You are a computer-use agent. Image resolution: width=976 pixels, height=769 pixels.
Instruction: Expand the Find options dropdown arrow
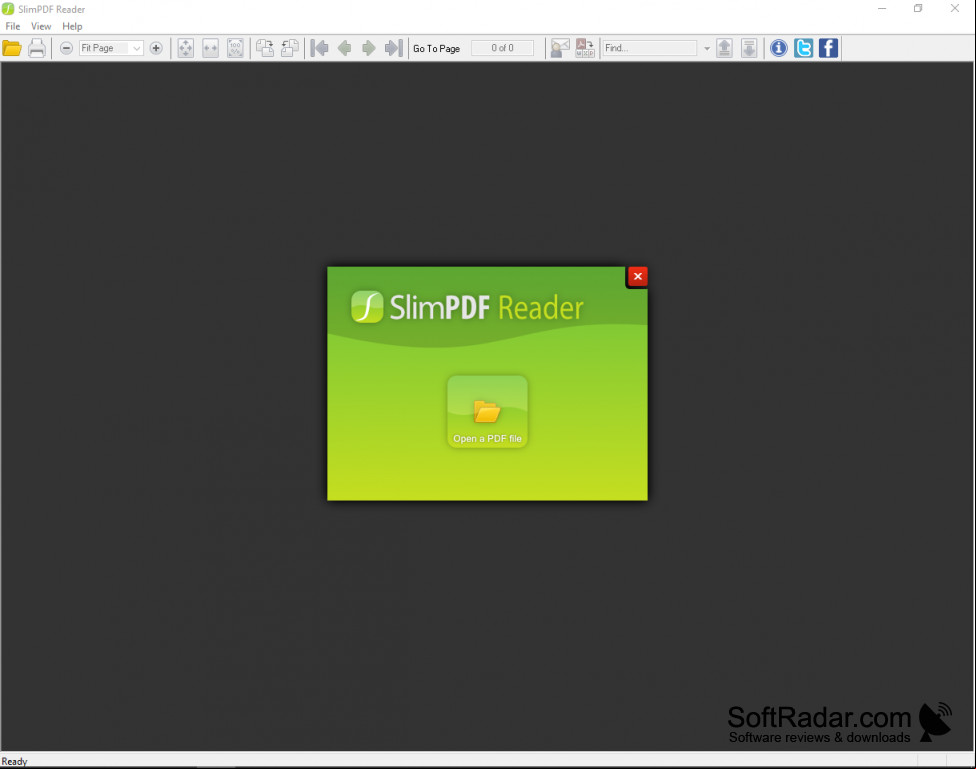click(706, 48)
